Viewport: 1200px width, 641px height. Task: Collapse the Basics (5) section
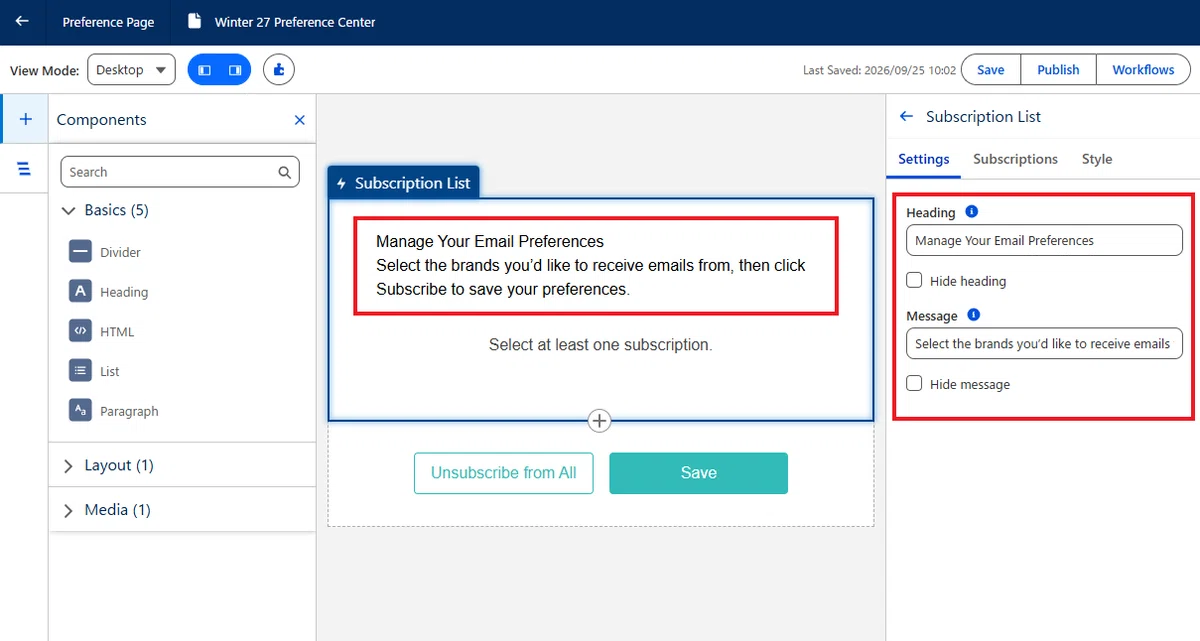68,211
